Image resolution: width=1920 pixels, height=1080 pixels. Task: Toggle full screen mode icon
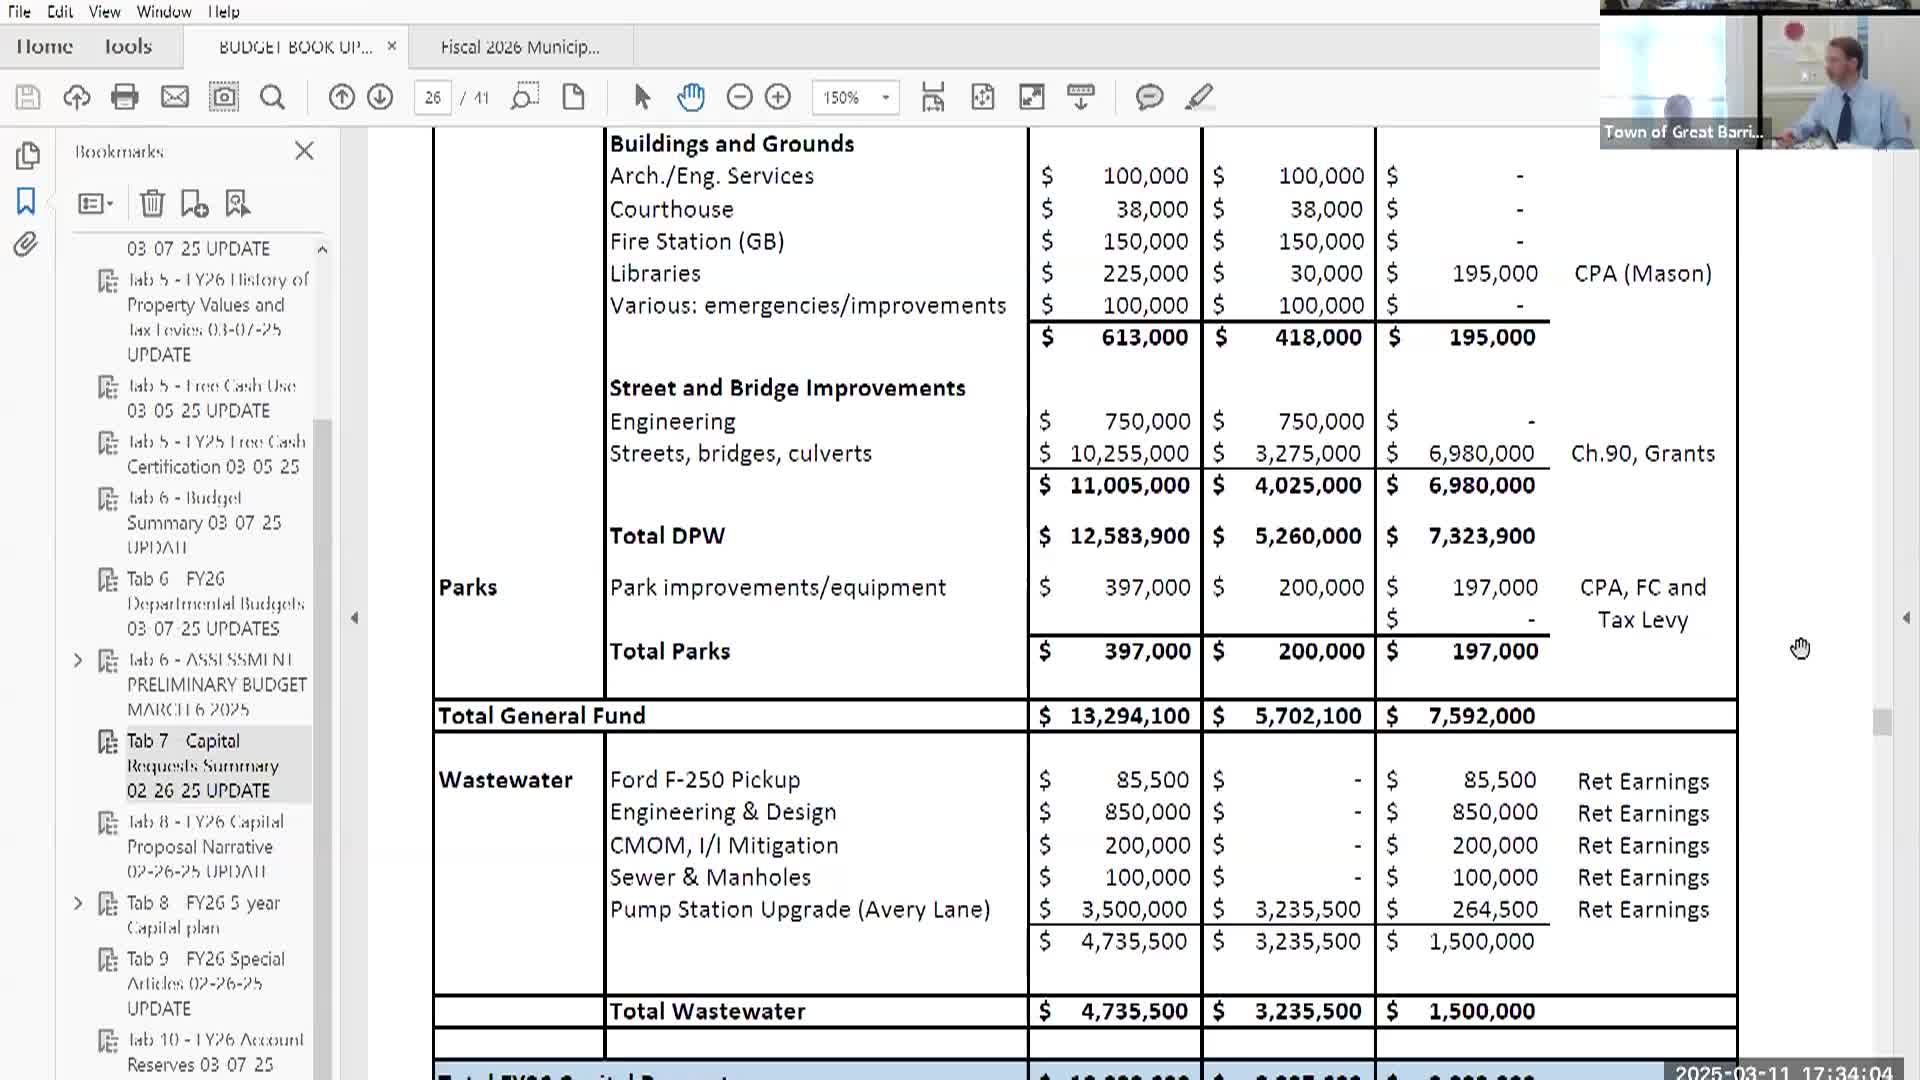coord(1031,97)
